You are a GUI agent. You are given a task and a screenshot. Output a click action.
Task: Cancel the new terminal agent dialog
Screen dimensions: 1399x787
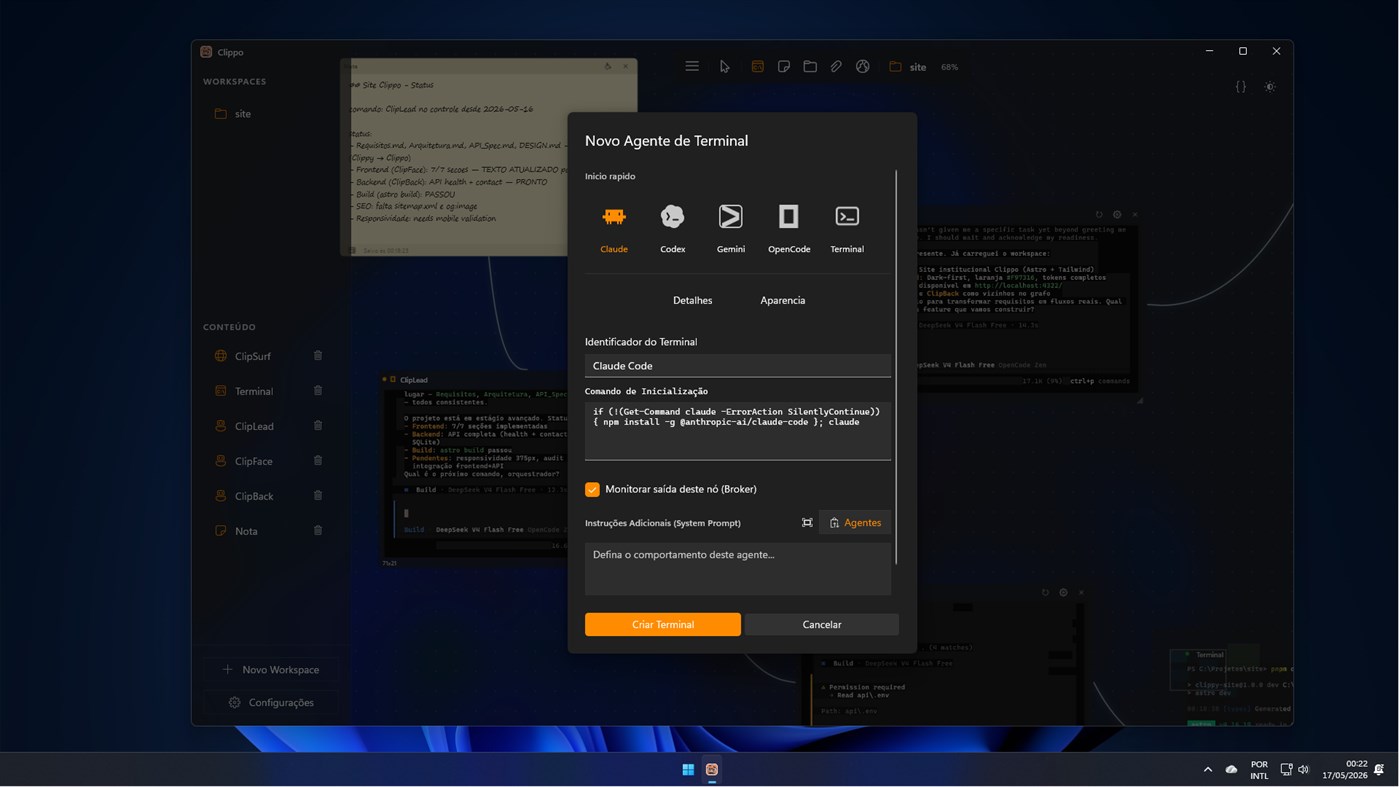coord(821,624)
